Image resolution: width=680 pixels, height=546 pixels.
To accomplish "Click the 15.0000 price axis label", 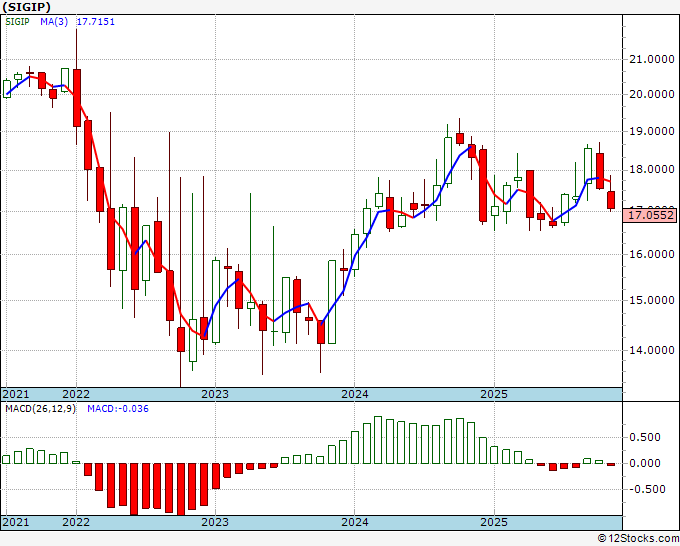I will click(x=651, y=300).
